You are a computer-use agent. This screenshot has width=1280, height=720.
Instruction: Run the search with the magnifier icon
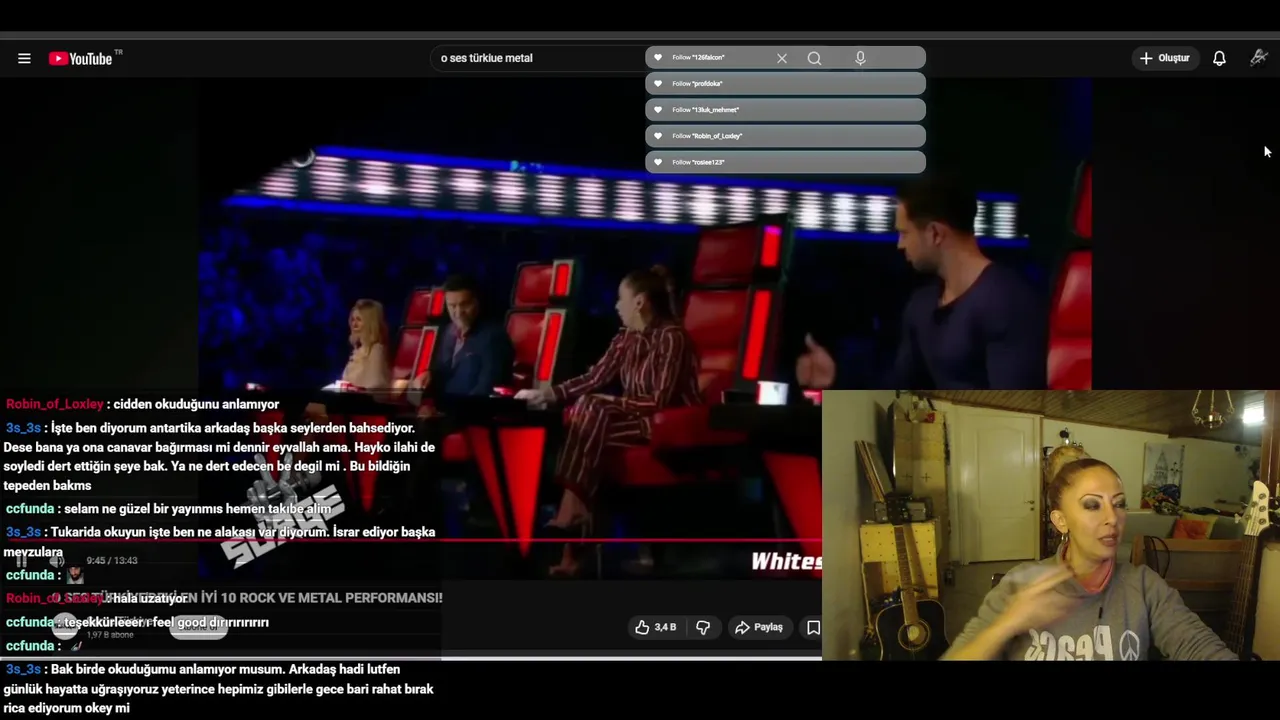tap(814, 58)
